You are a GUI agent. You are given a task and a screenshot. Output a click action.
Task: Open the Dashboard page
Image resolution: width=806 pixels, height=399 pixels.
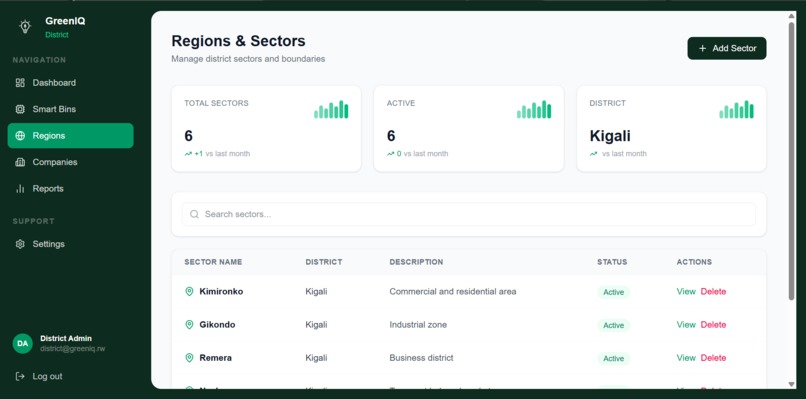click(x=70, y=83)
